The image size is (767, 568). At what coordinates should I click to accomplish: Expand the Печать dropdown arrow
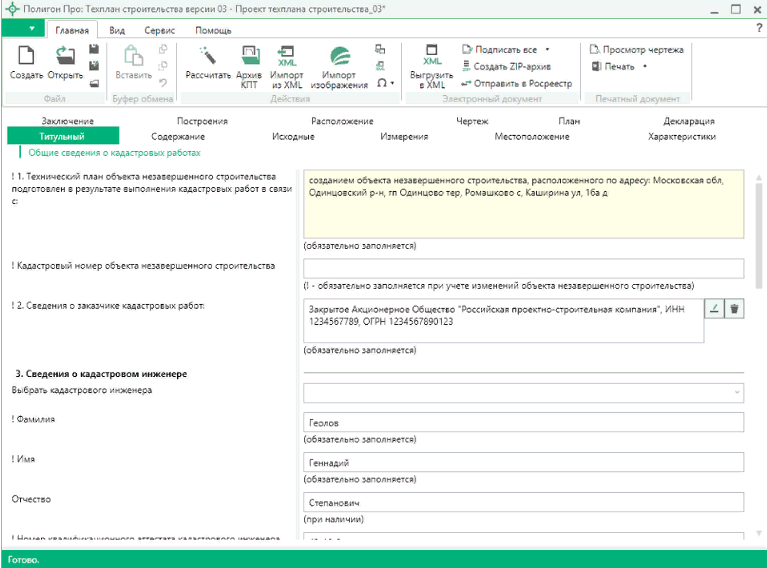644,67
